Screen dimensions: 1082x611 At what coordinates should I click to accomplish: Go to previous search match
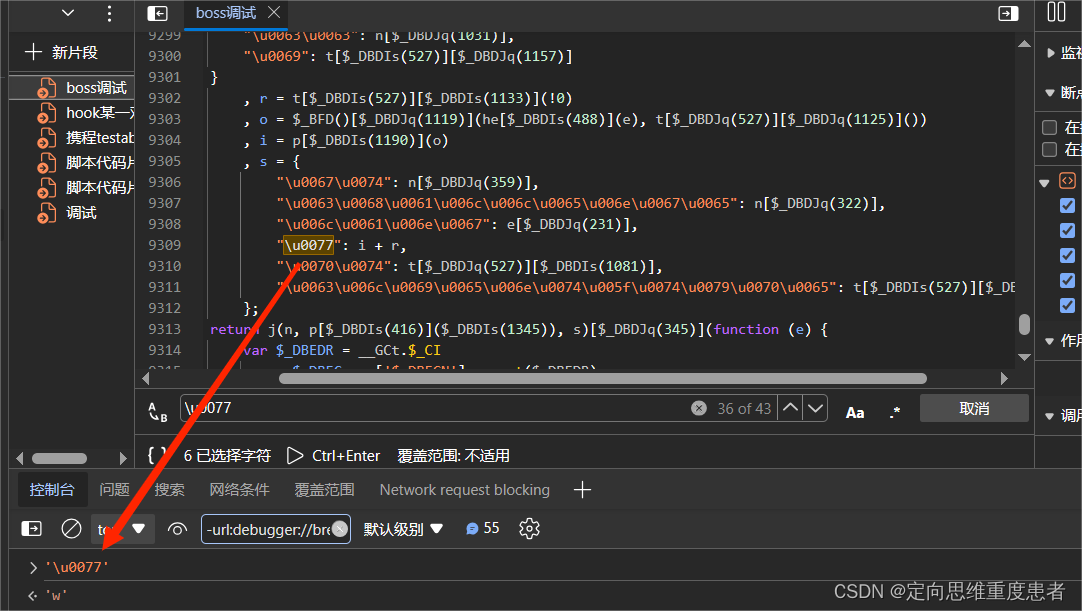(790, 408)
